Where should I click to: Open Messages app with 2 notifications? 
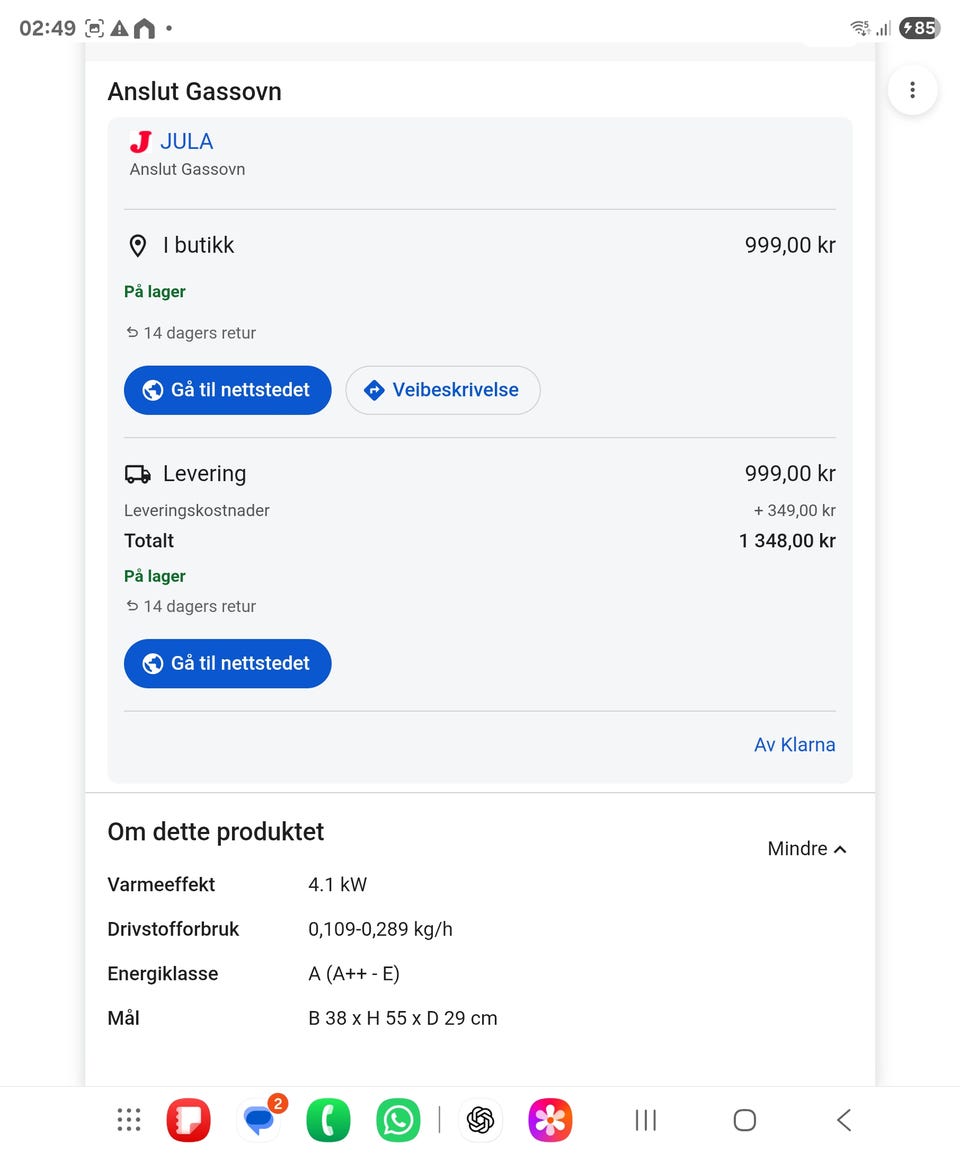pyautogui.click(x=259, y=1120)
